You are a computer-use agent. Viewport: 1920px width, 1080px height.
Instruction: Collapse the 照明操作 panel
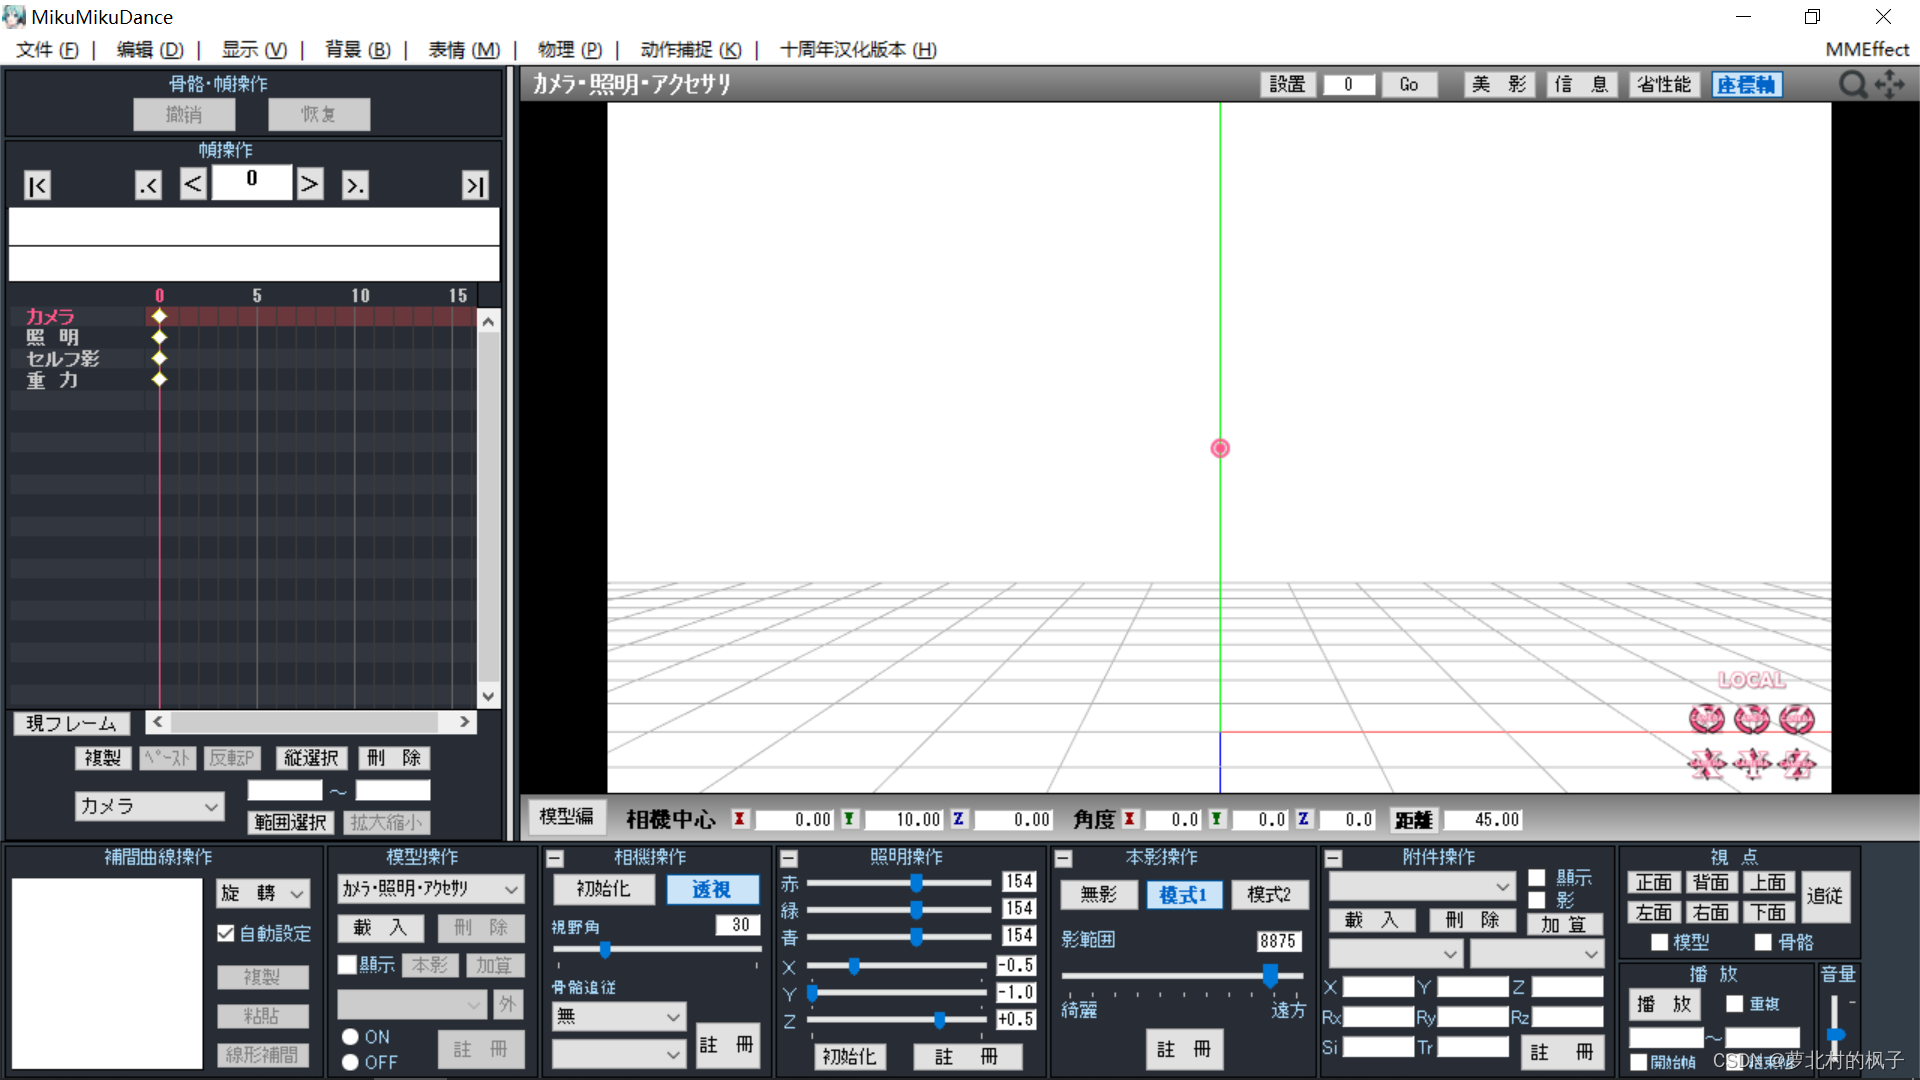789,858
